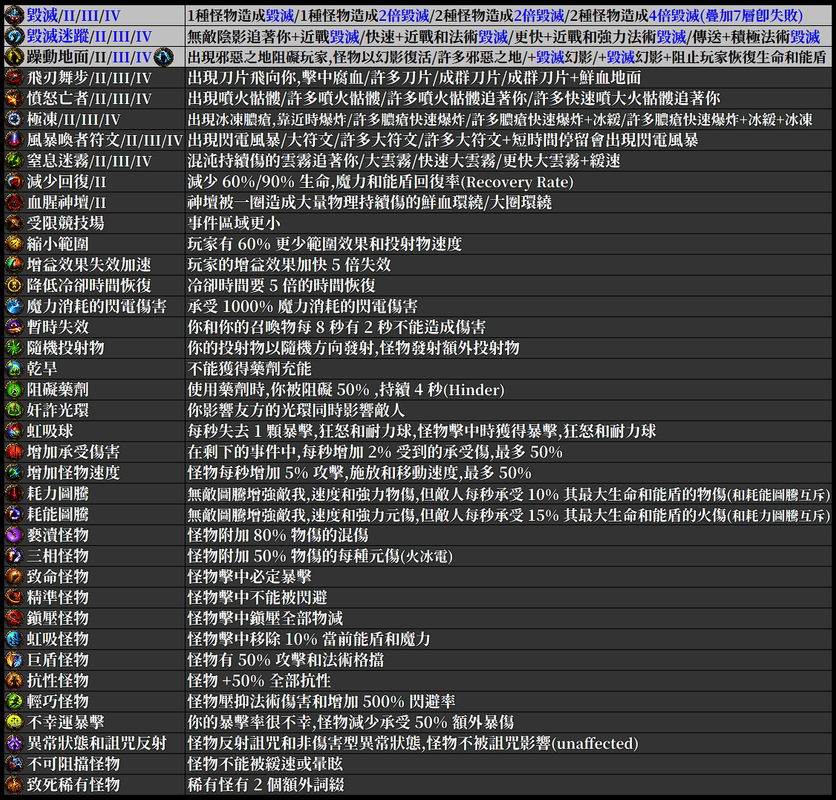Click 怪物有 50% 攻擊和法術格擋 text
The image size is (836, 800).
[285, 660]
